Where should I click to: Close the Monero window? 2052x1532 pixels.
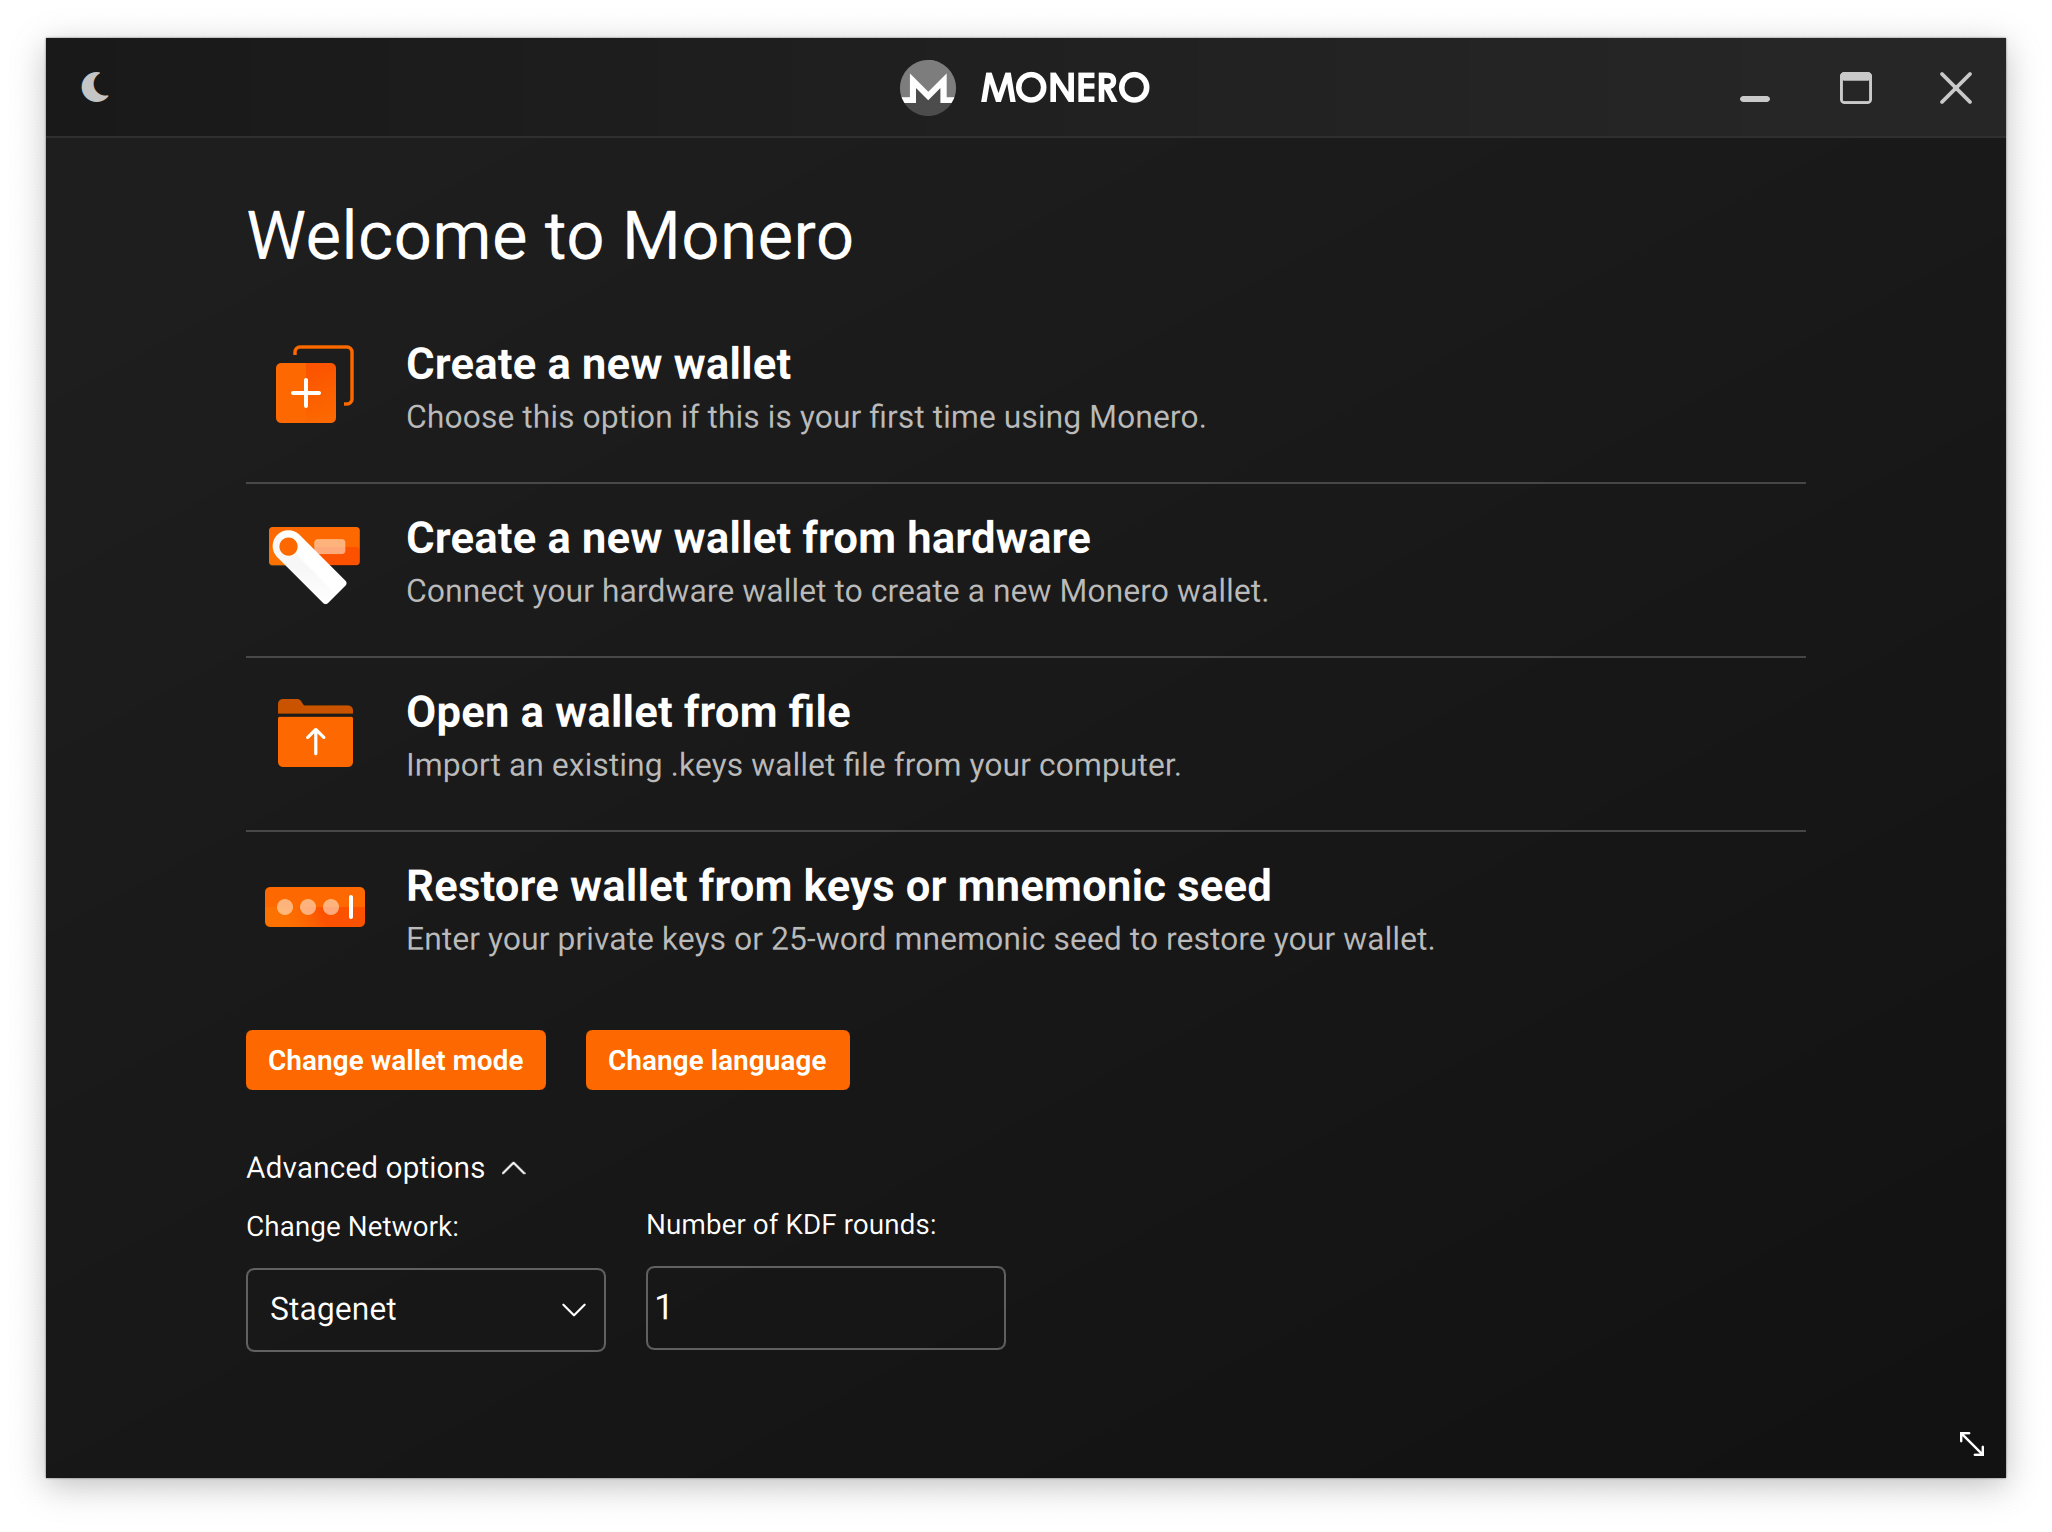(x=1956, y=88)
